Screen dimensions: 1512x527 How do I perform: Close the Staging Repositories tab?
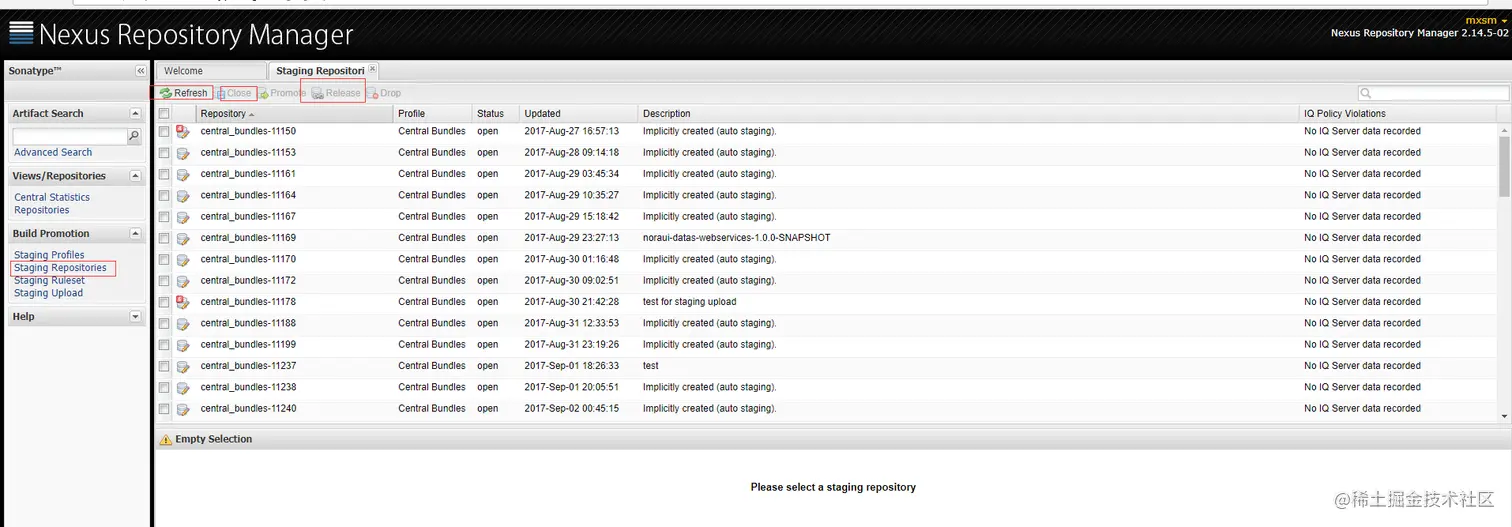[x=373, y=69]
